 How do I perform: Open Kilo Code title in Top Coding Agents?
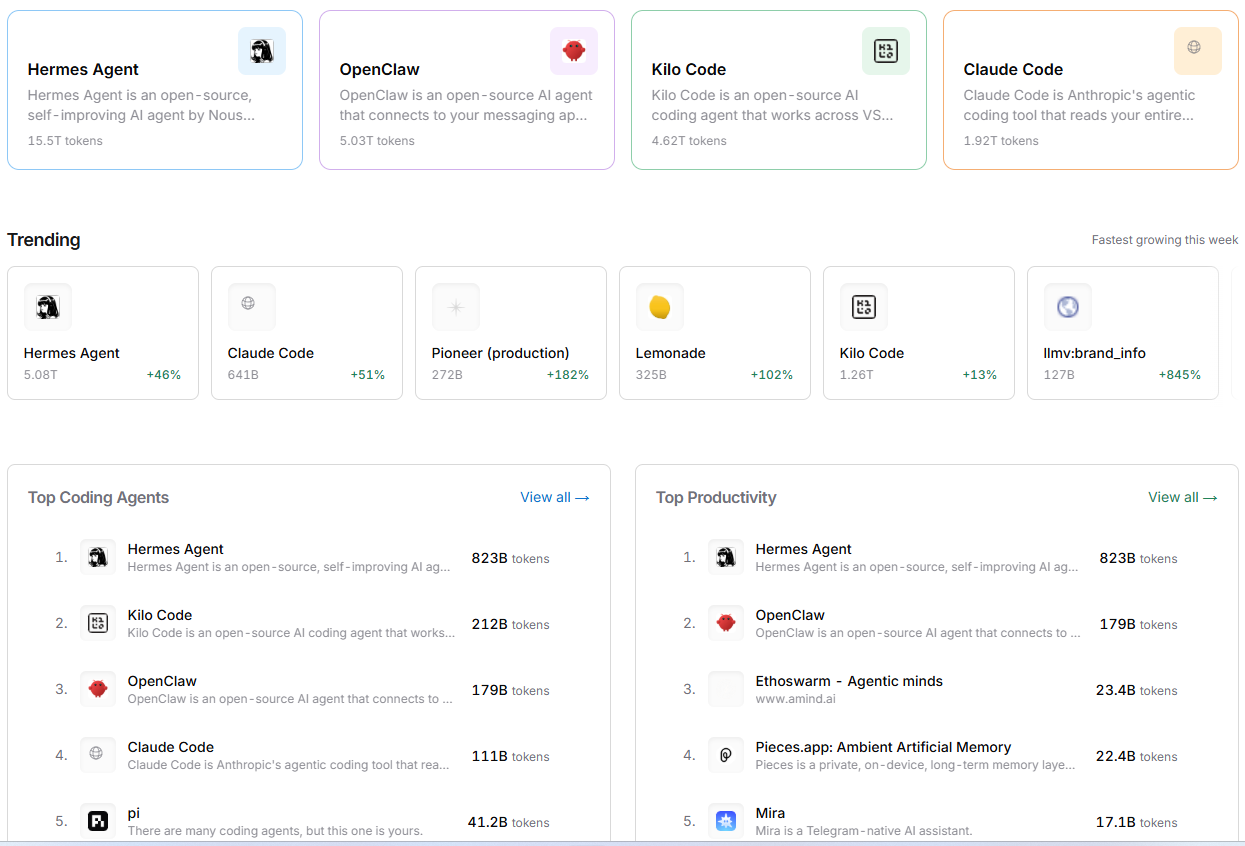click(x=160, y=615)
